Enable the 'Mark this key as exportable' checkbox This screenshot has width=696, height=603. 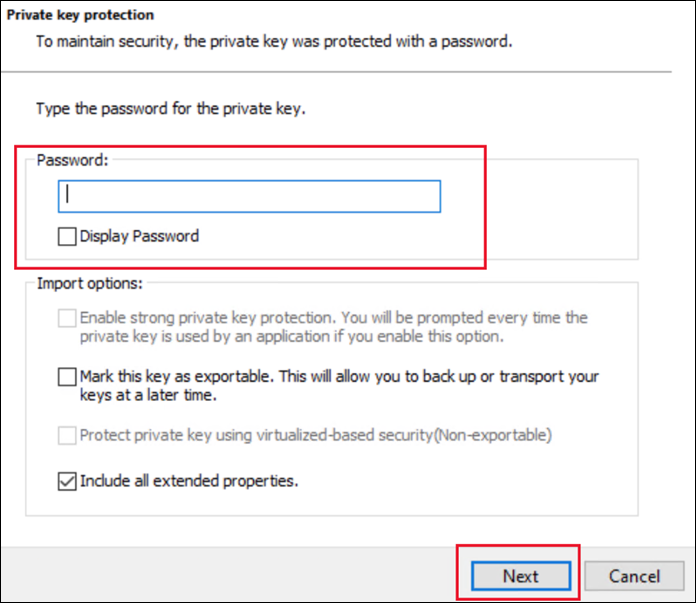point(67,377)
